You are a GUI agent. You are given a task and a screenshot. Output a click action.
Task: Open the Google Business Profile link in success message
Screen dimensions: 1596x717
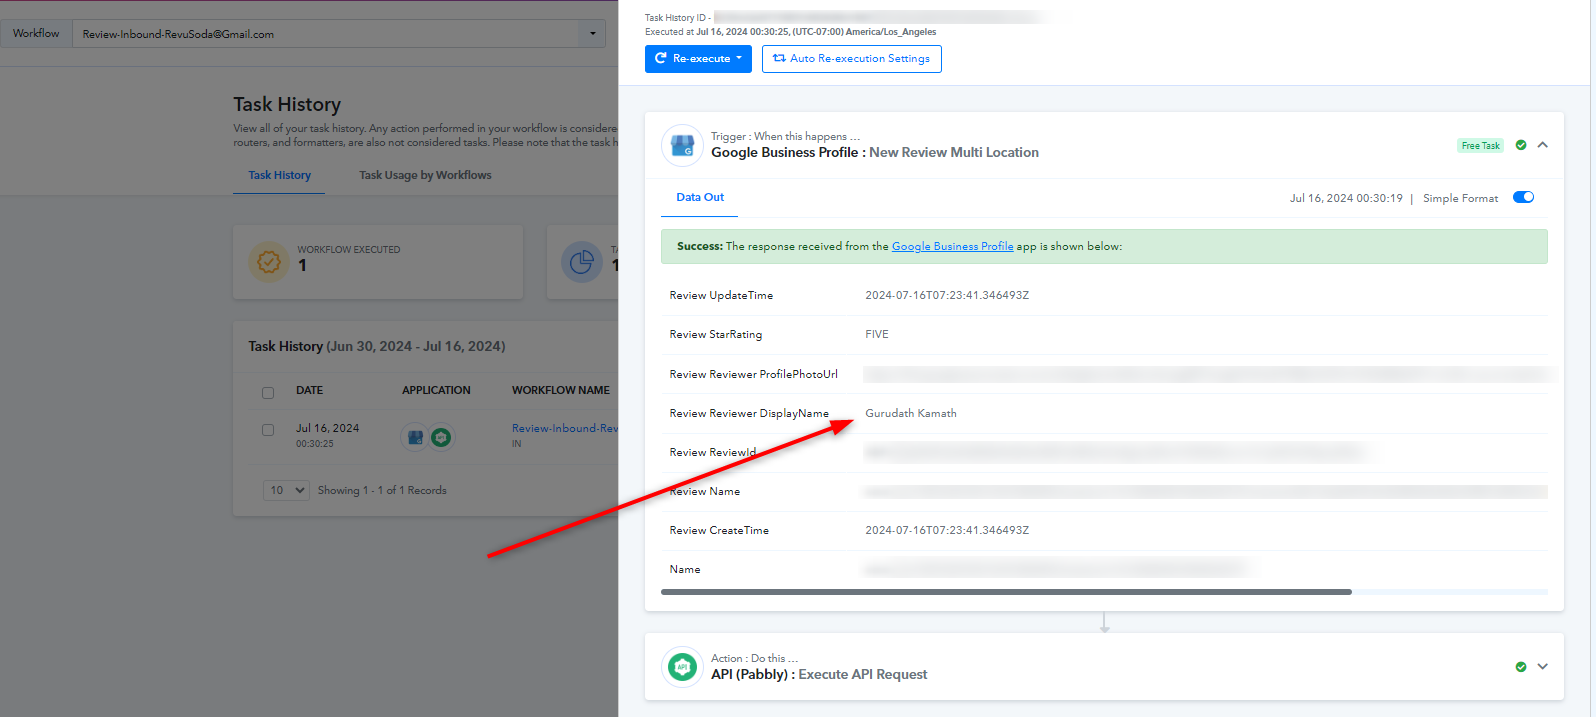tap(952, 246)
